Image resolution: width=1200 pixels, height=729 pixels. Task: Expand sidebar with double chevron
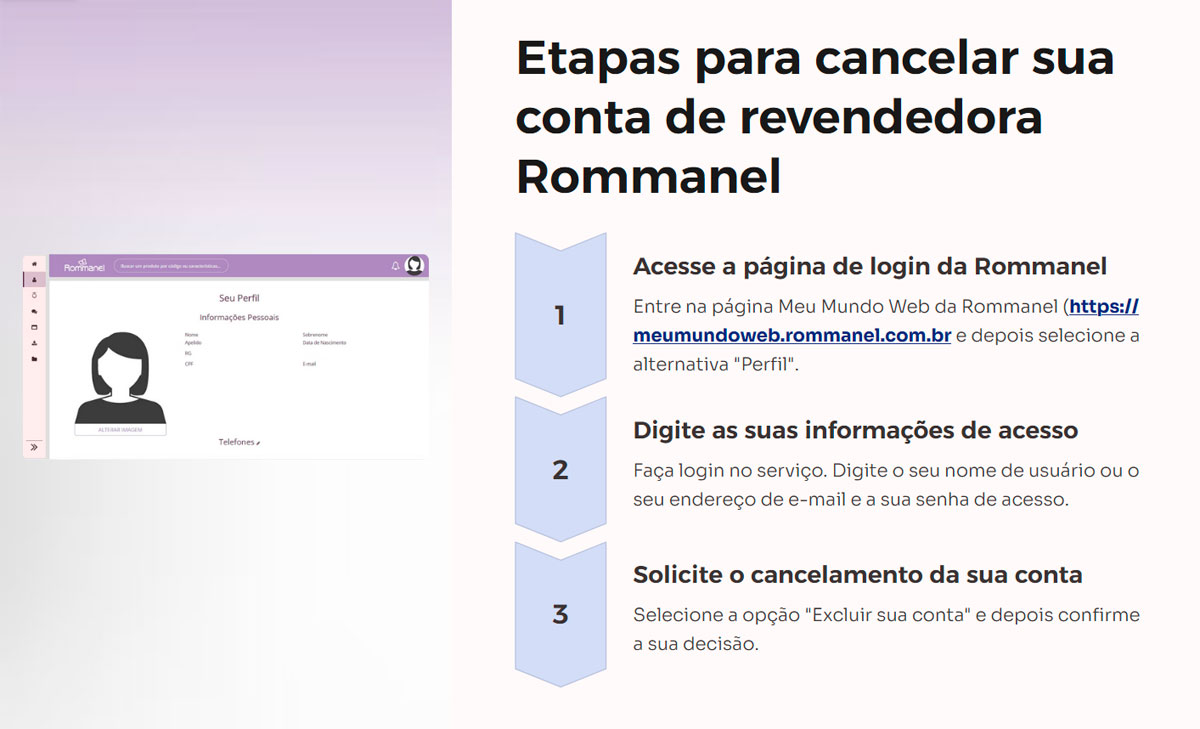[x=34, y=447]
